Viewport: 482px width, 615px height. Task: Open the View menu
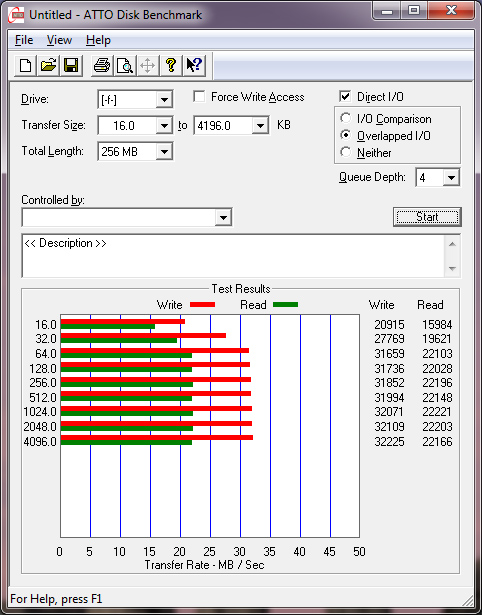pyautogui.click(x=59, y=40)
